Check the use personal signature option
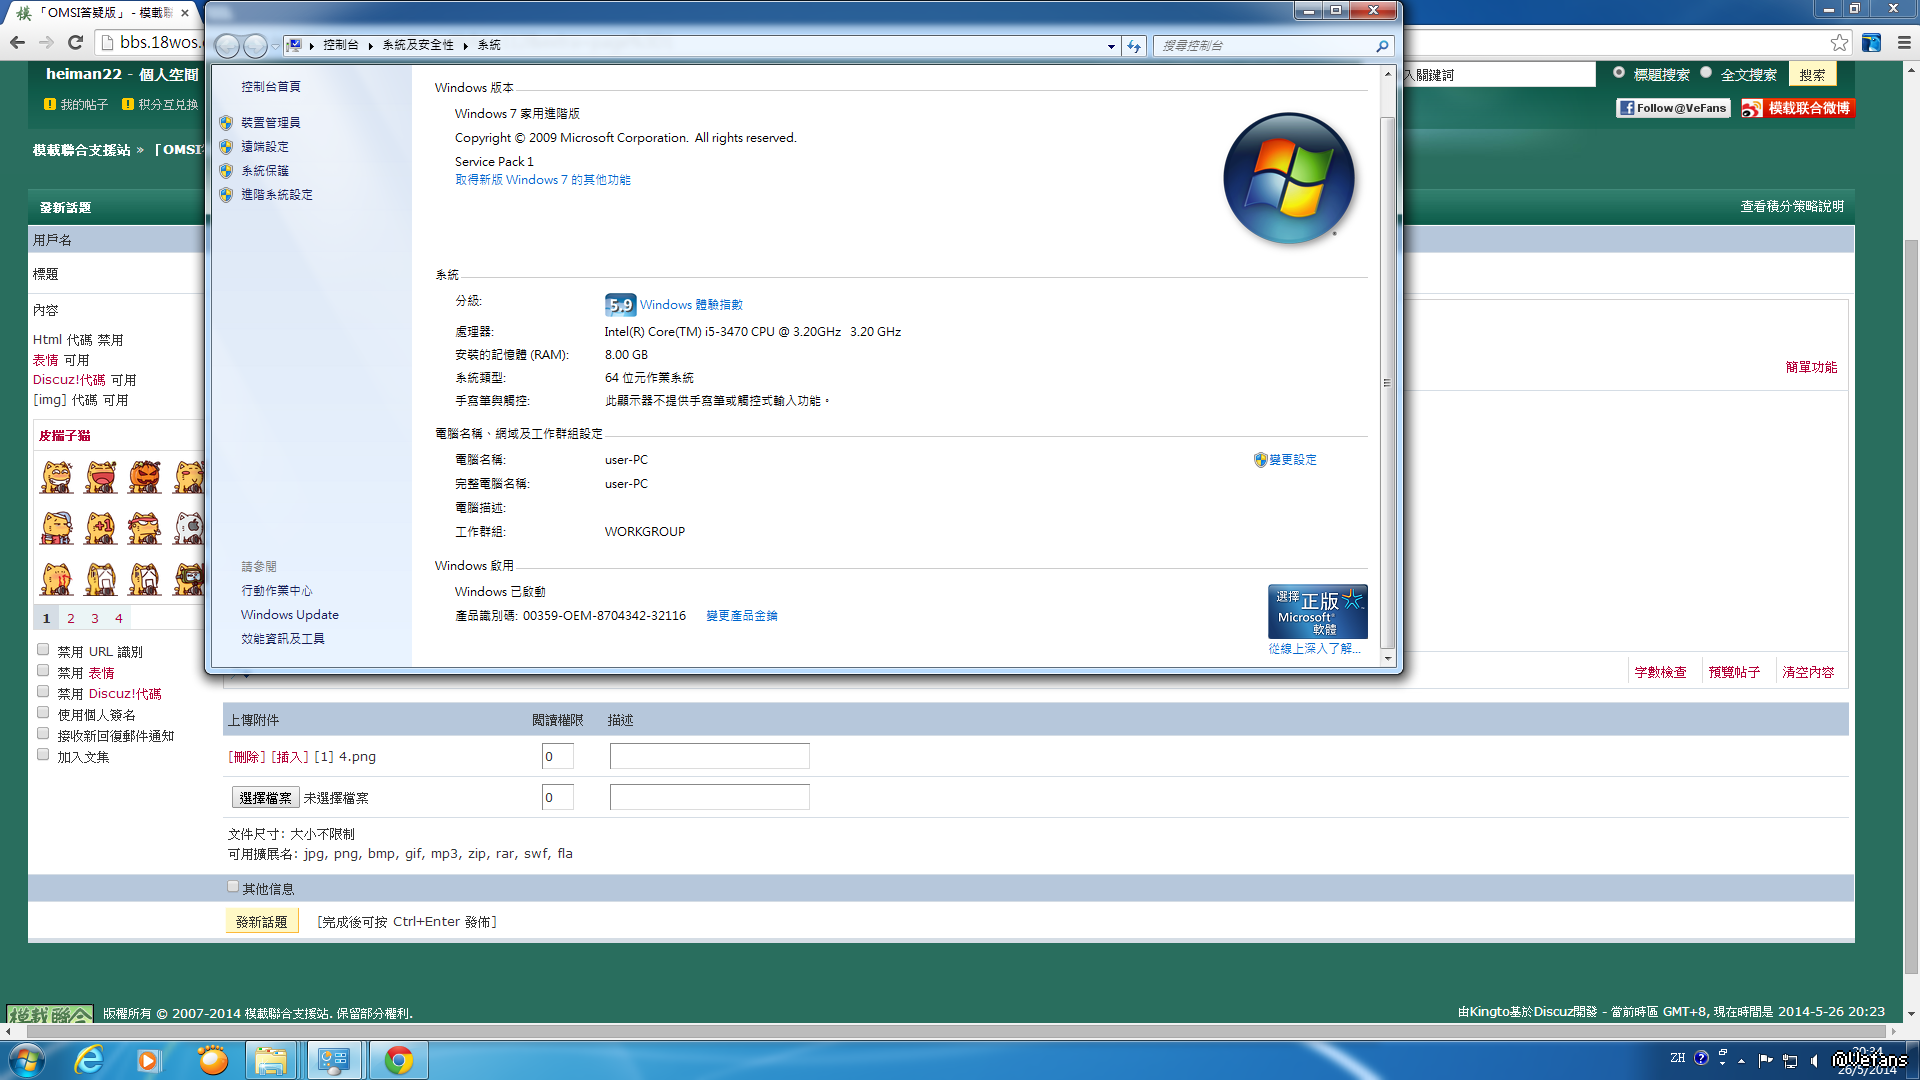 [43, 713]
